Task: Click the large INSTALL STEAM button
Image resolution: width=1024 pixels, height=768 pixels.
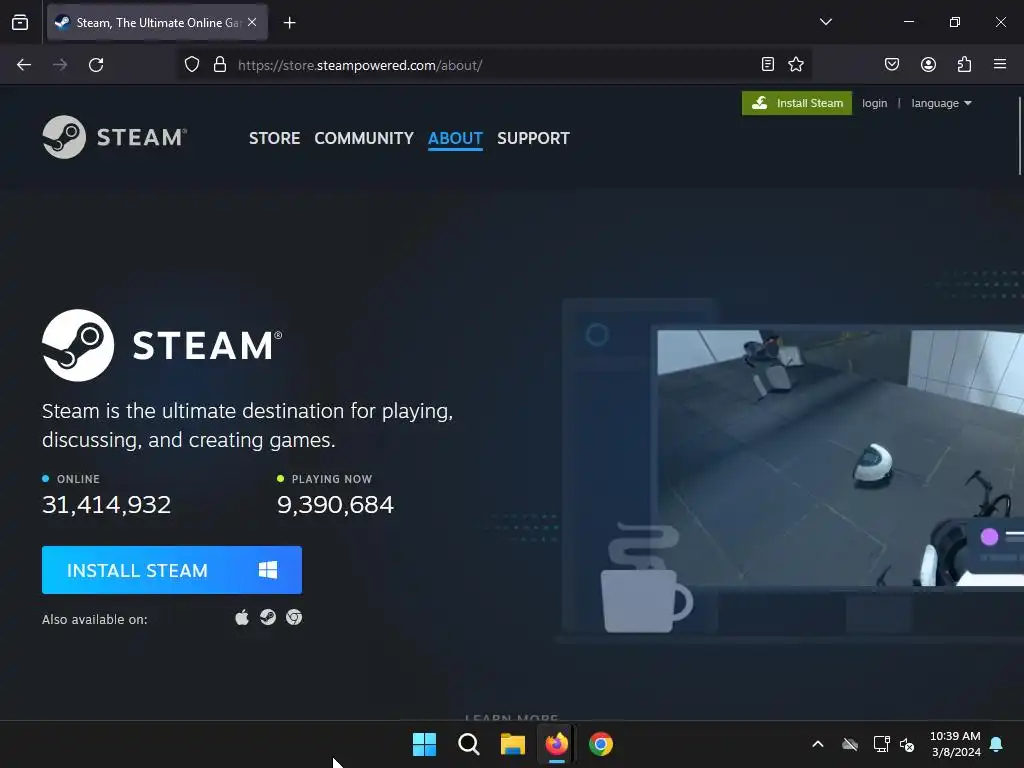Action: (x=172, y=570)
